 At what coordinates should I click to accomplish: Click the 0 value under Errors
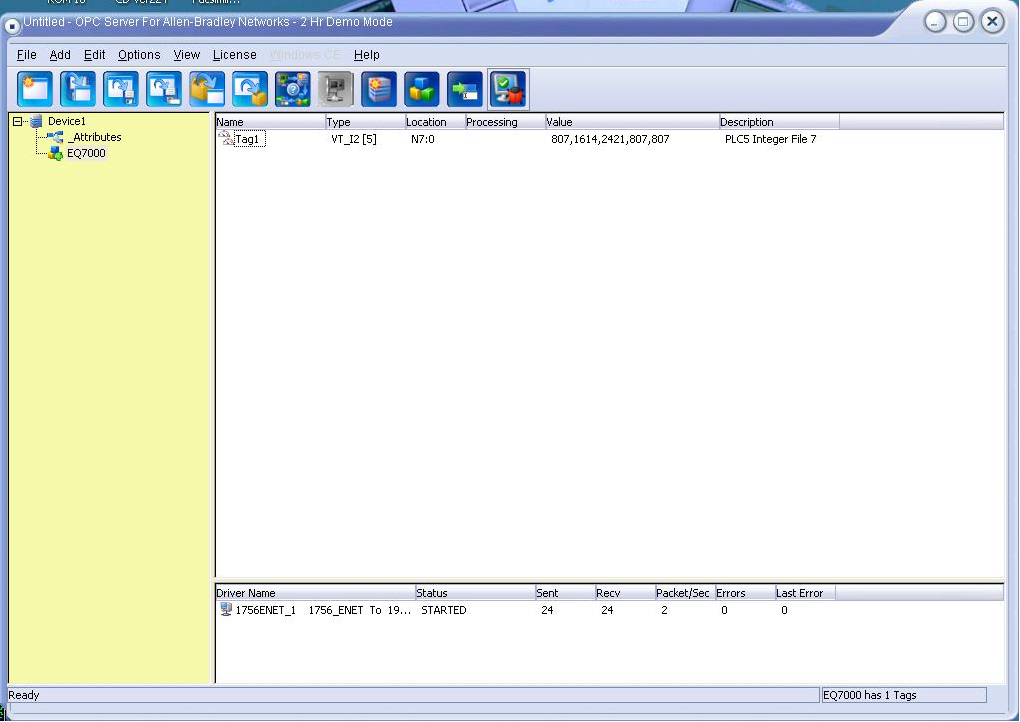click(724, 610)
